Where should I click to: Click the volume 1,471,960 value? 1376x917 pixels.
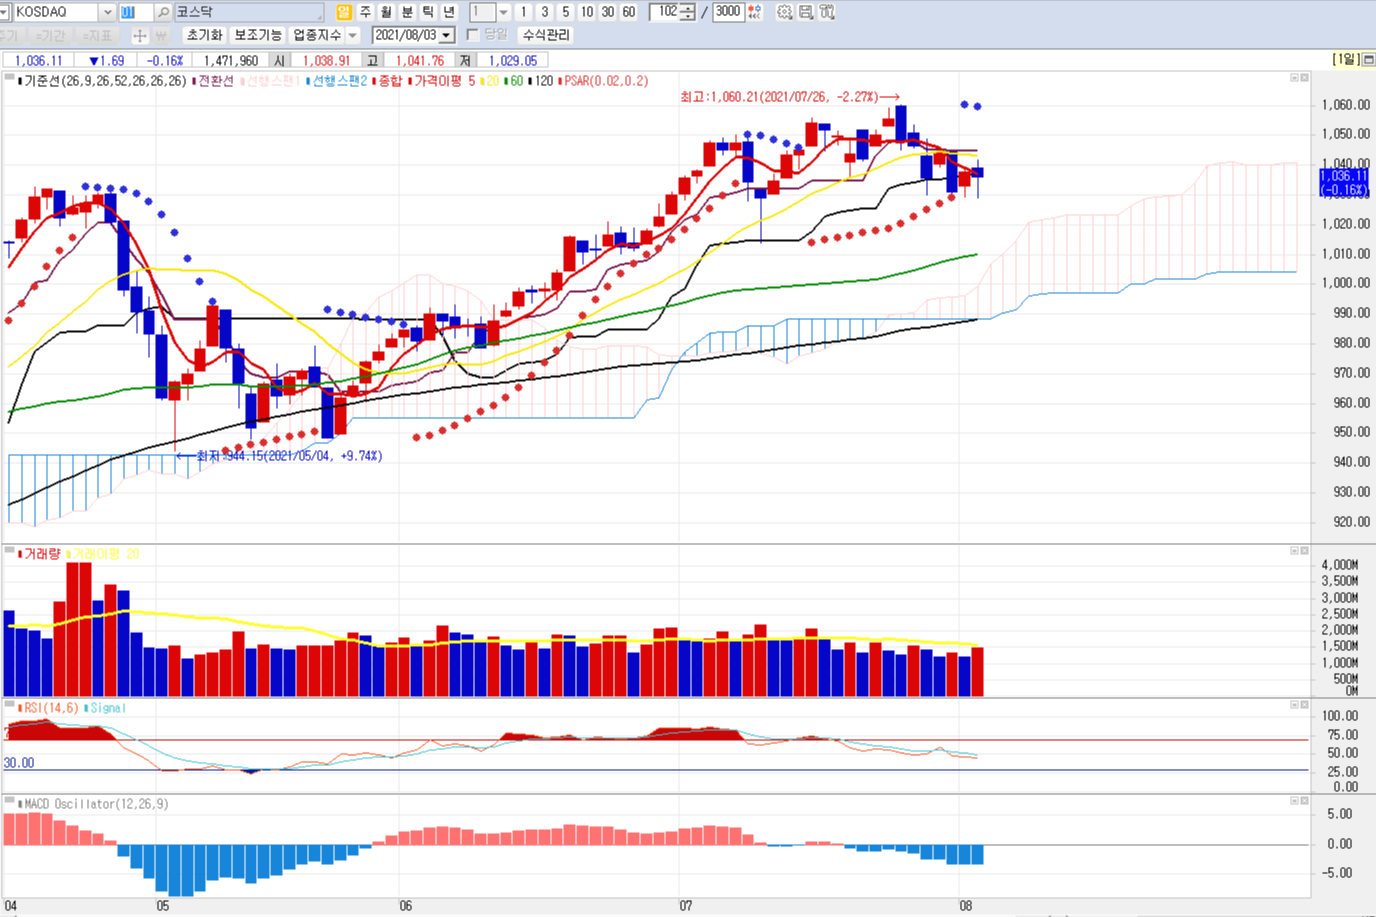[x=231, y=61]
